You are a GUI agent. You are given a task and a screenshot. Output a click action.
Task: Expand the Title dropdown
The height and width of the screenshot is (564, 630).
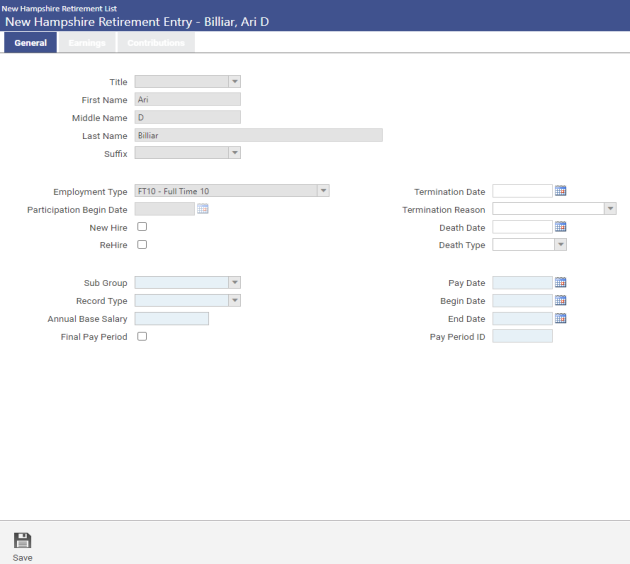234,82
